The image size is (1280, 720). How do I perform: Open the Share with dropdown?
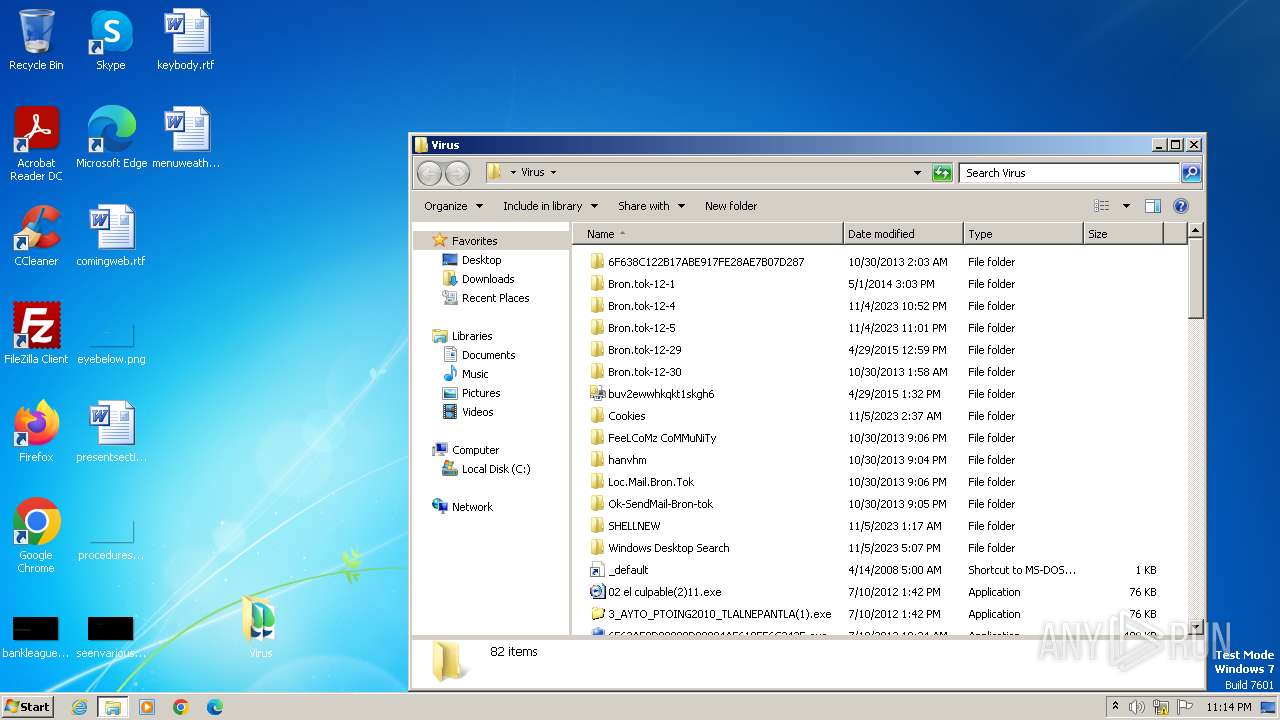(651, 206)
